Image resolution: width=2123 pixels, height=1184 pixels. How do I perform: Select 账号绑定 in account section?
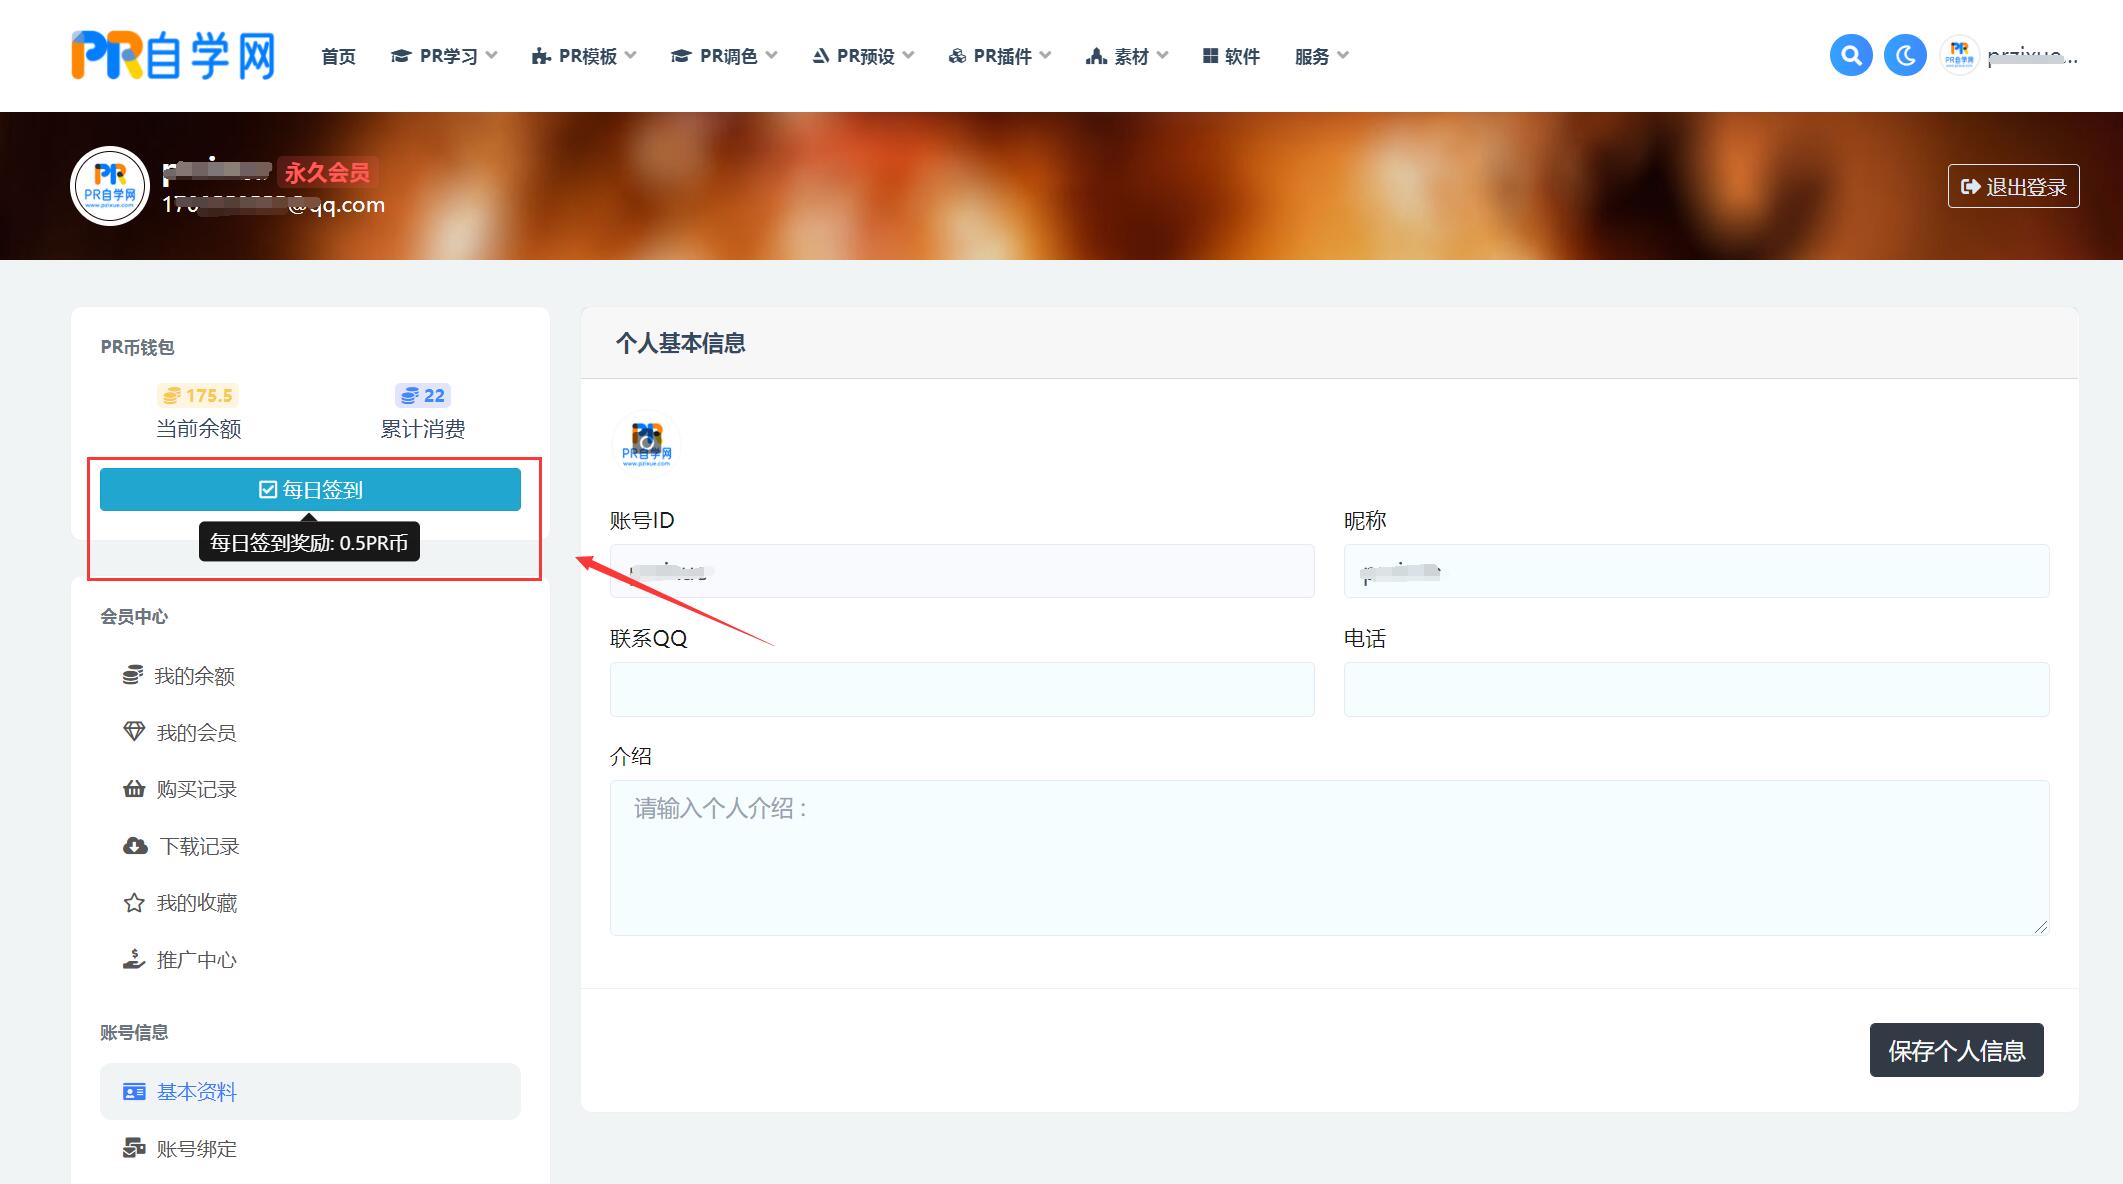coord(196,1148)
